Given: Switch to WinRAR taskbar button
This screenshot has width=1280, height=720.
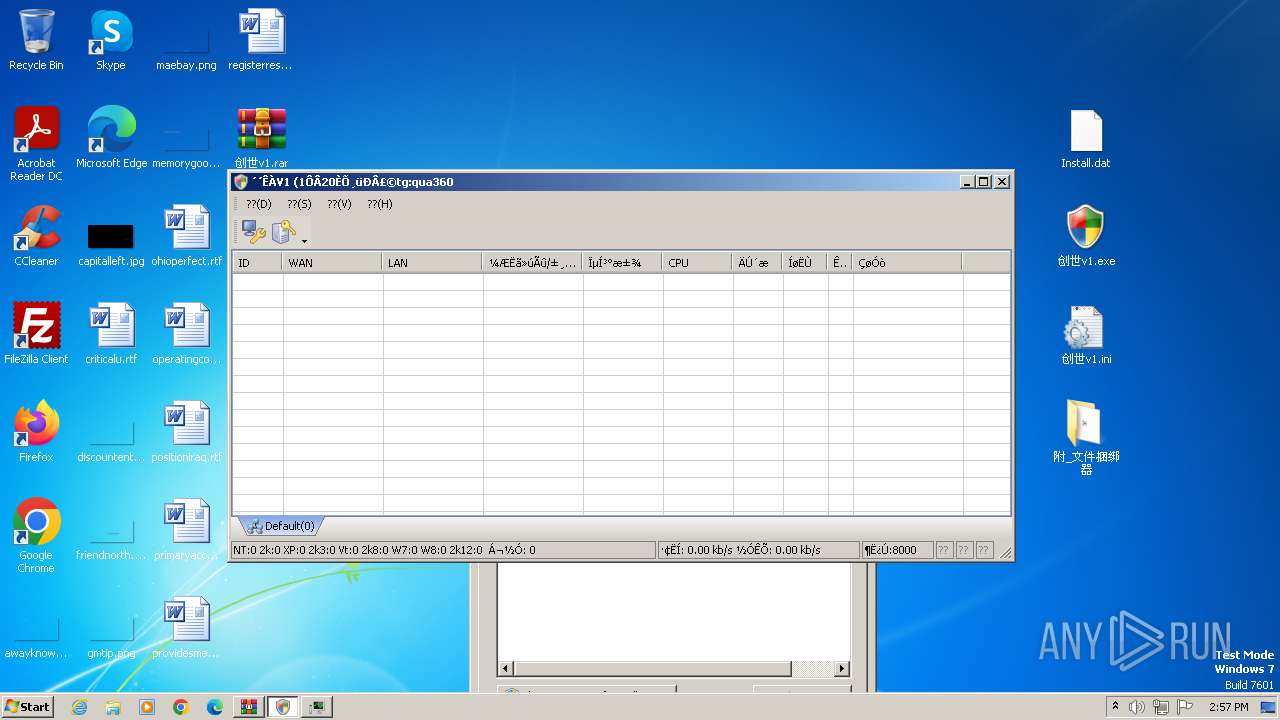Looking at the screenshot, I should click(x=249, y=707).
